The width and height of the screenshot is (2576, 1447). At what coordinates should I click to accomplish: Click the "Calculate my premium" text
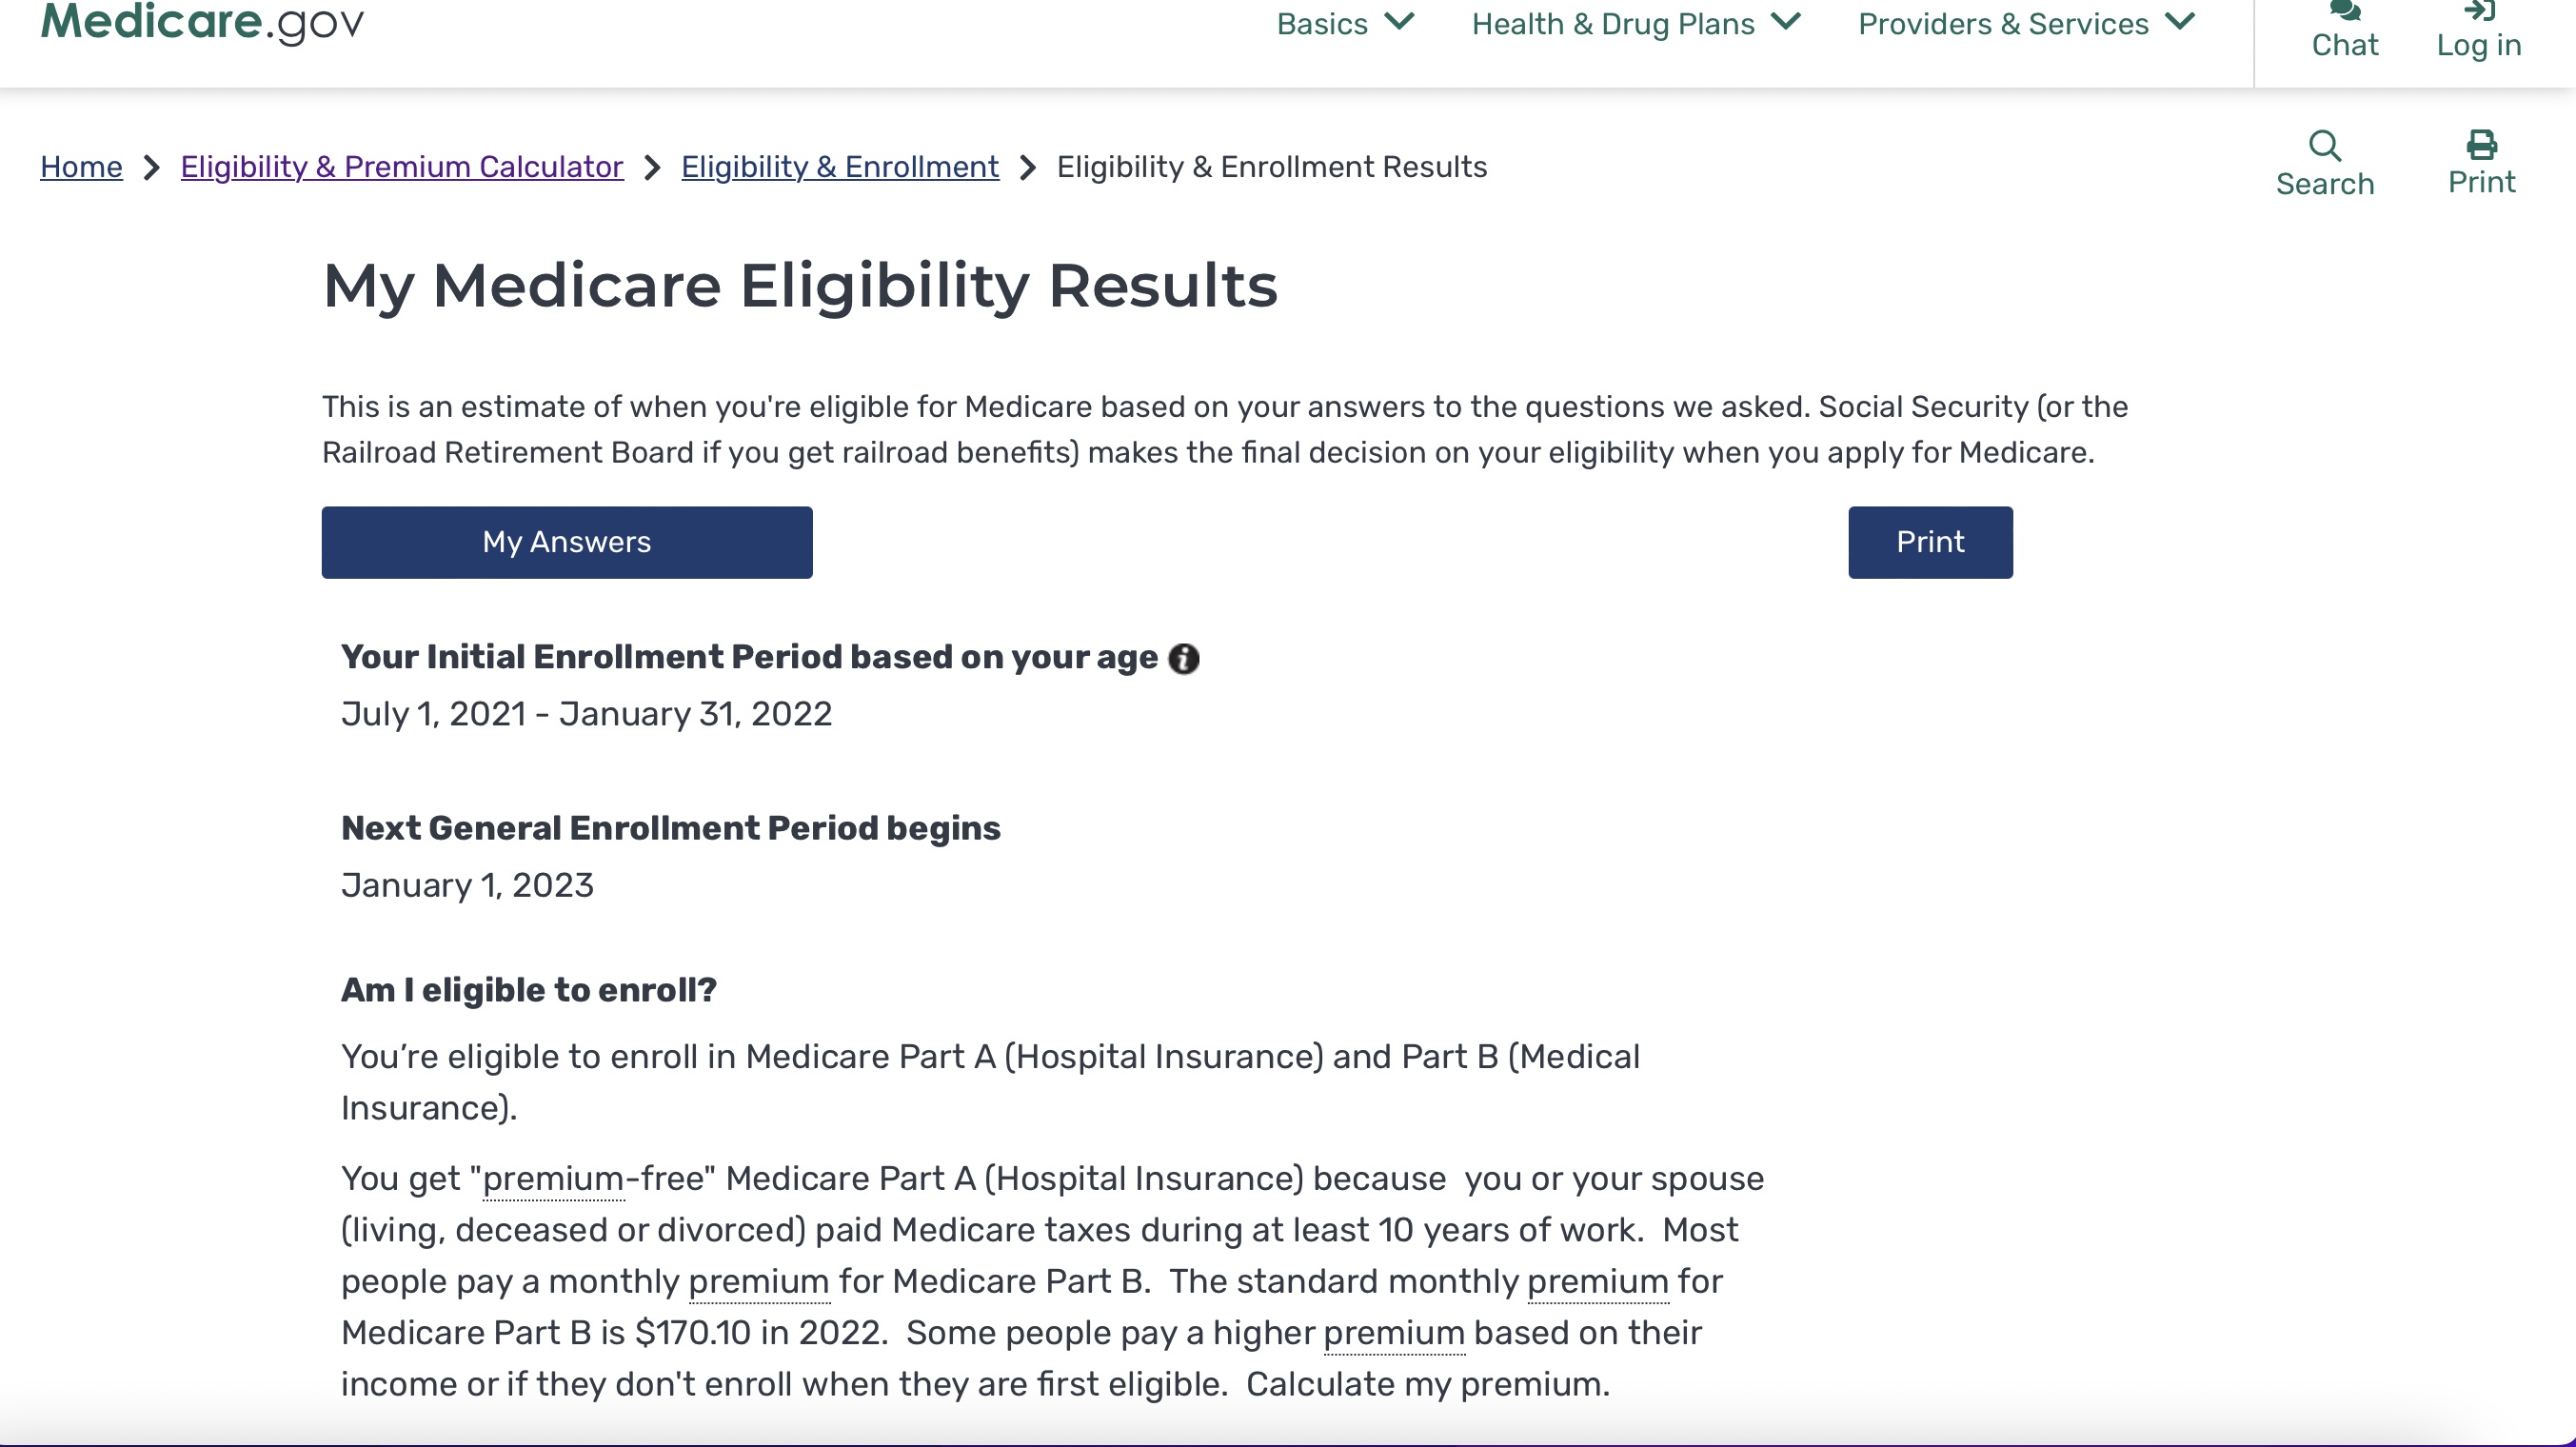1427,1385
